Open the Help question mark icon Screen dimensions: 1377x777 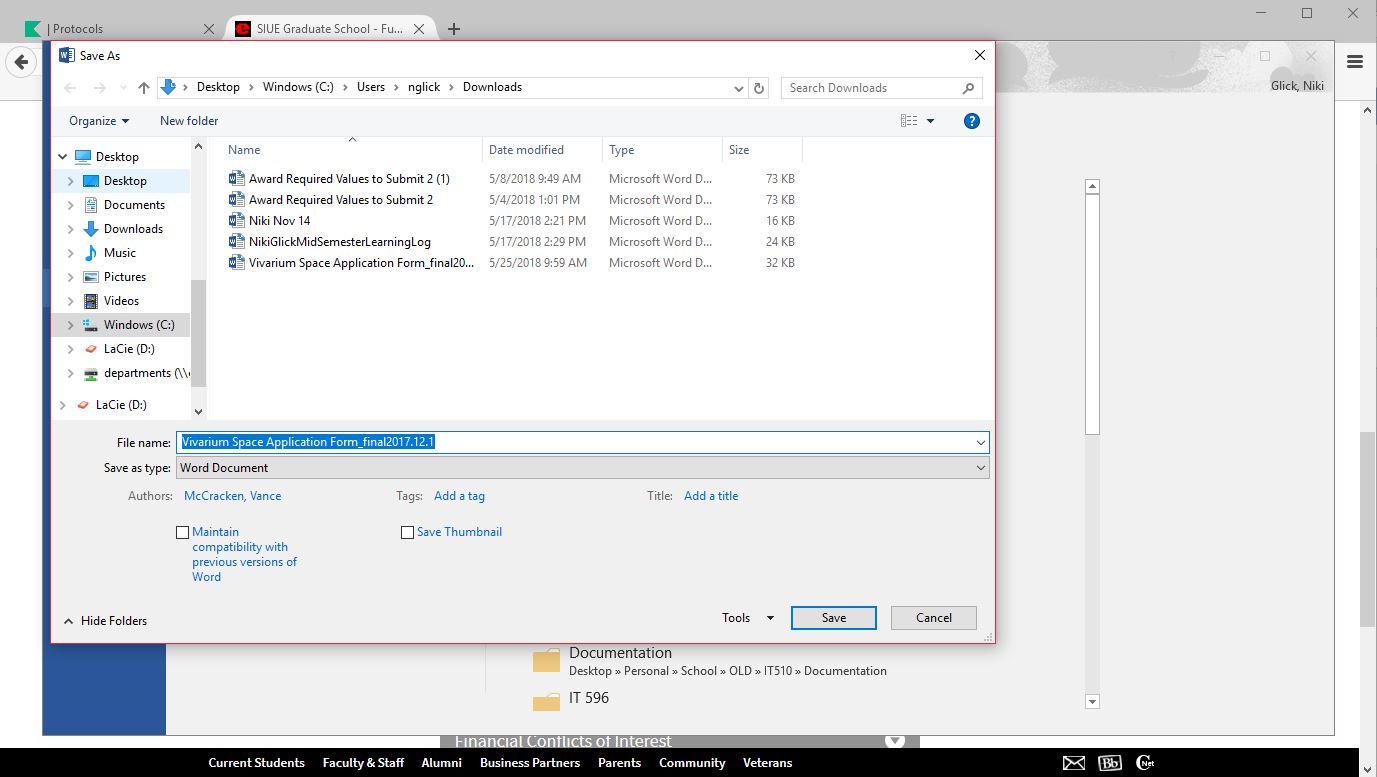coord(971,121)
